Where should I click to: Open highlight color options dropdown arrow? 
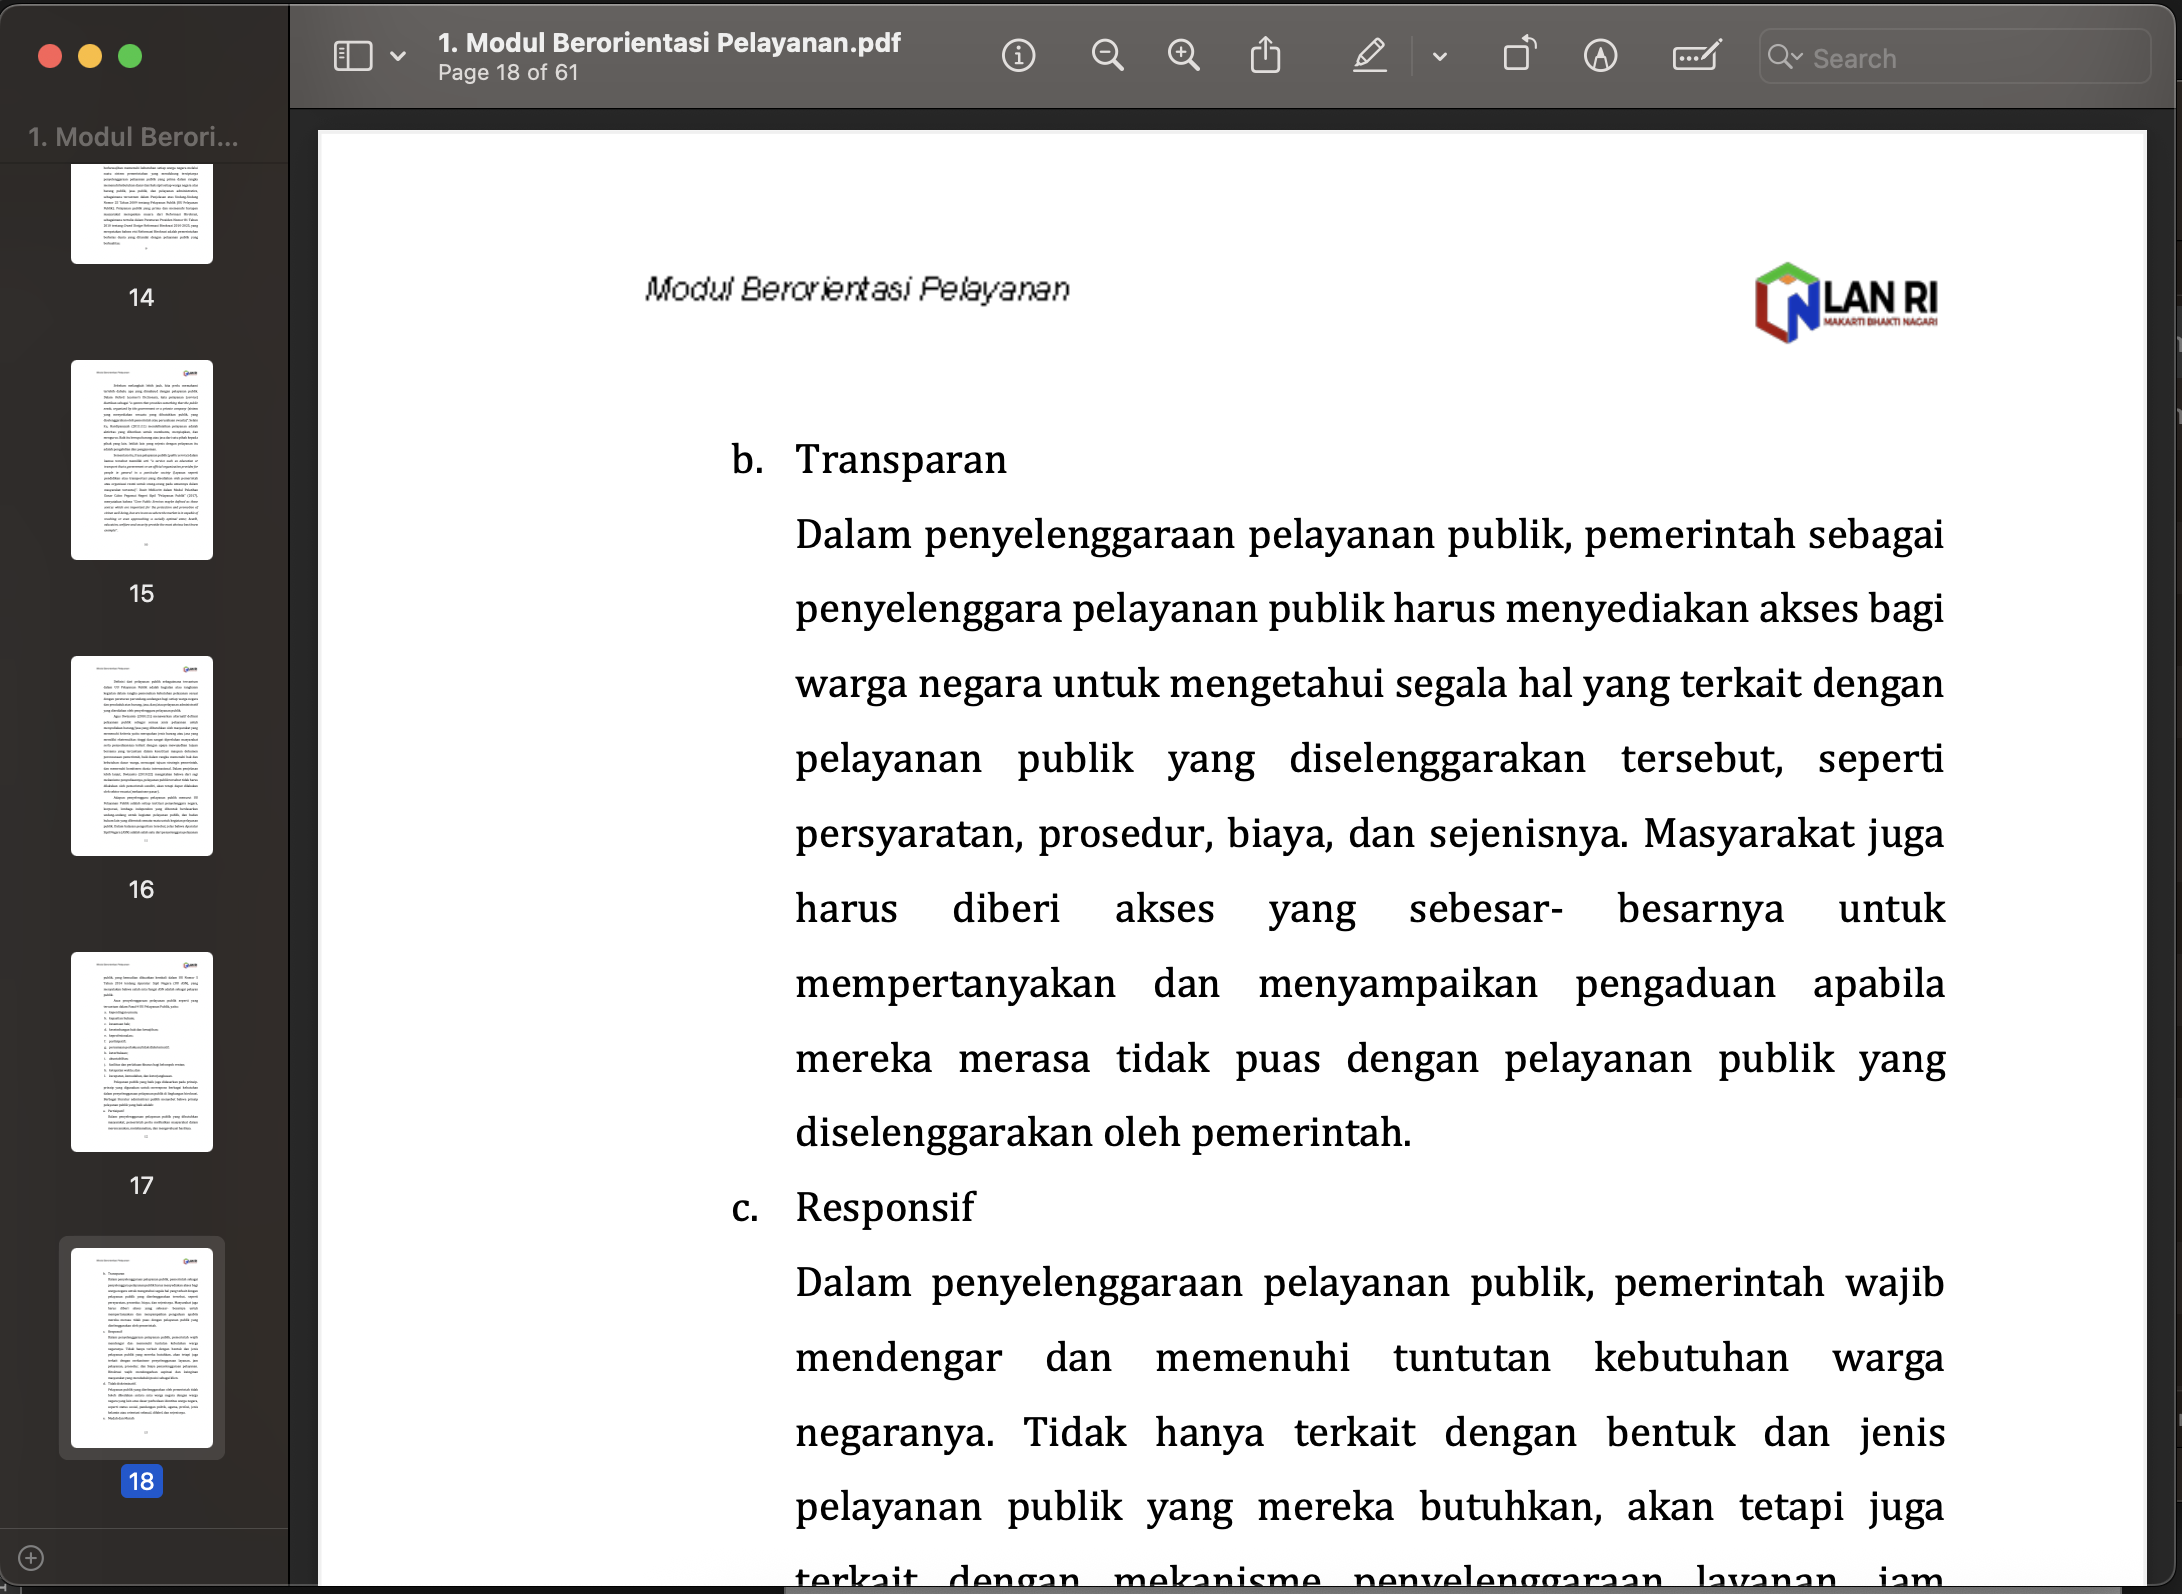[x=1440, y=57]
